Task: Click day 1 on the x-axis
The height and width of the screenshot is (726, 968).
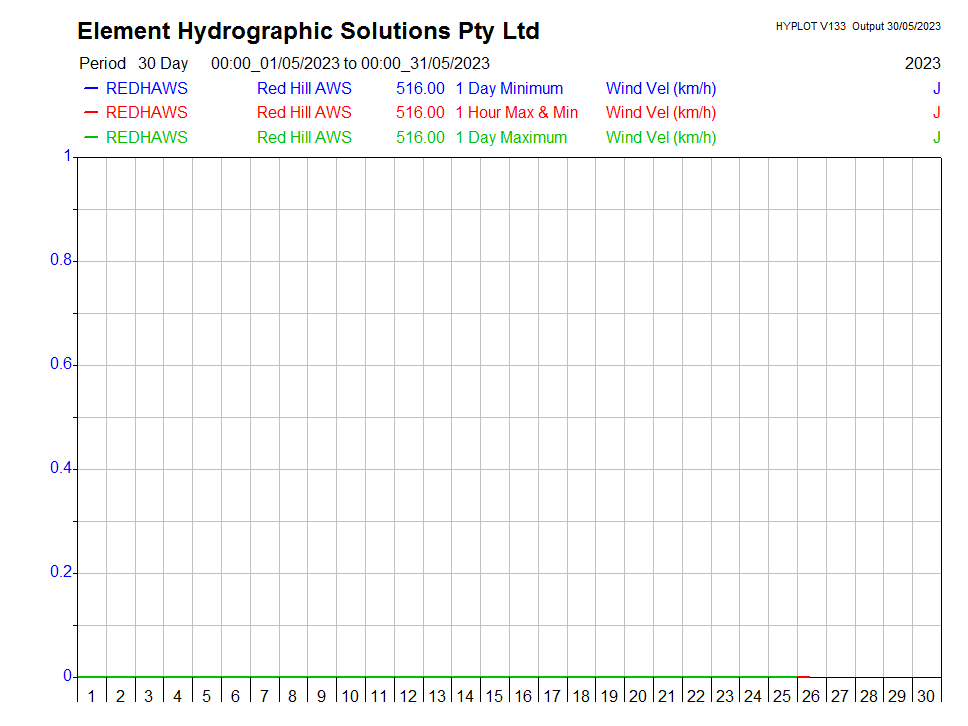Action: point(91,696)
